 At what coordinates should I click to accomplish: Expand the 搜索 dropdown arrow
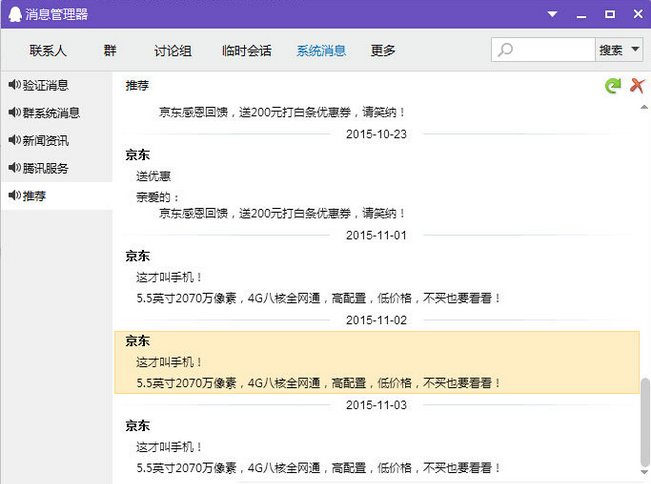pyautogui.click(x=635, y=49)
